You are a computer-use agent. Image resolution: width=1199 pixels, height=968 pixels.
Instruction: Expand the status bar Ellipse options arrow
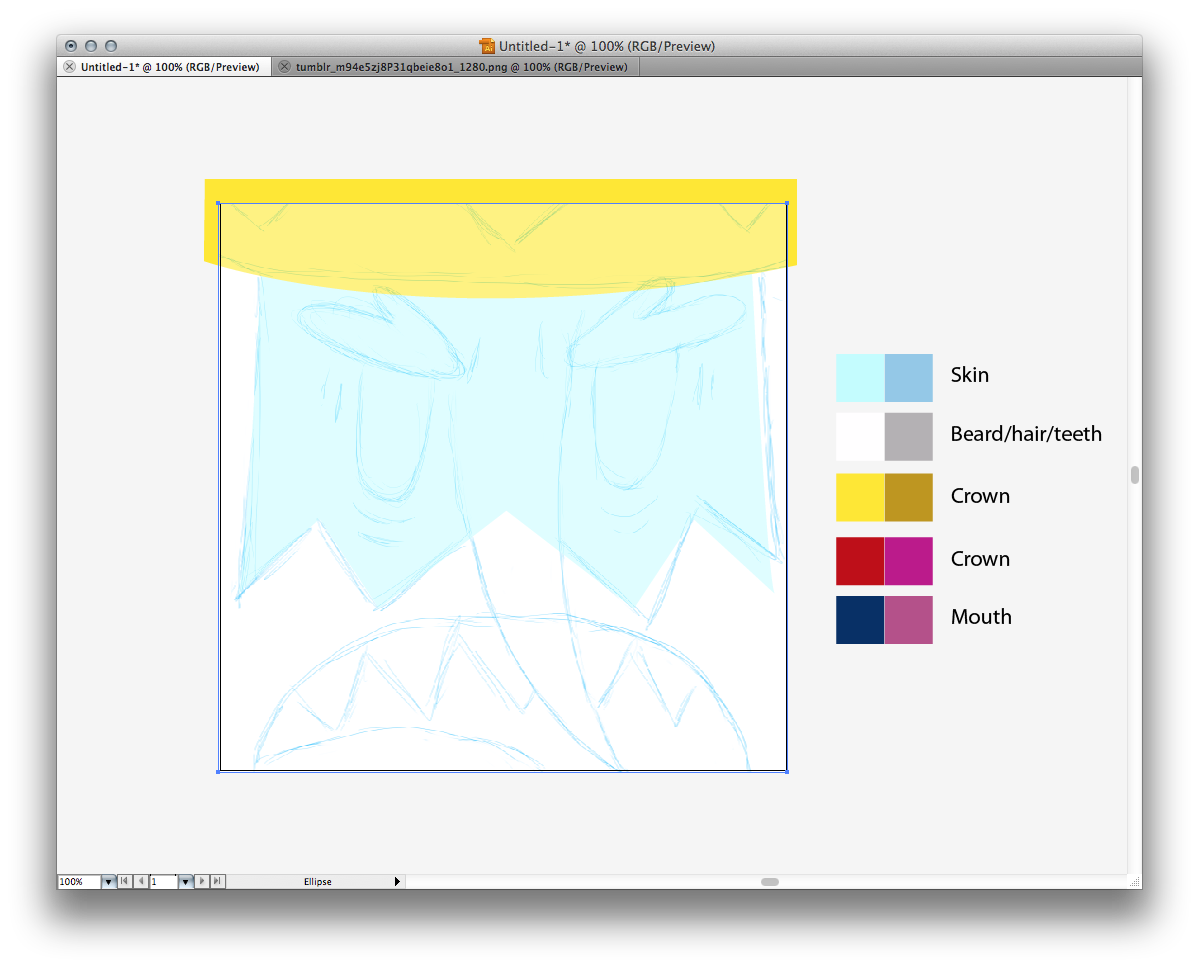(397, 881)
